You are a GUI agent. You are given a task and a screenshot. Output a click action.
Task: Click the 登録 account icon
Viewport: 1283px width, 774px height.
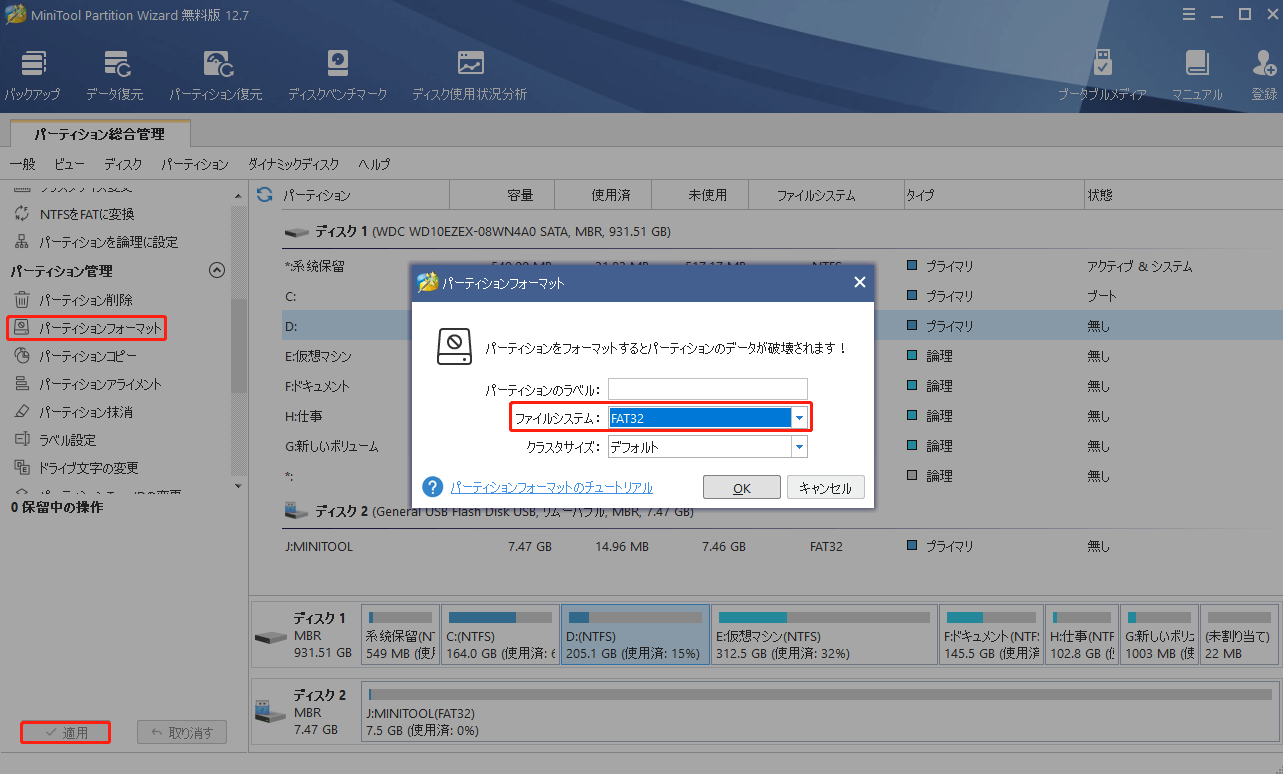(x=1264, y=75)
